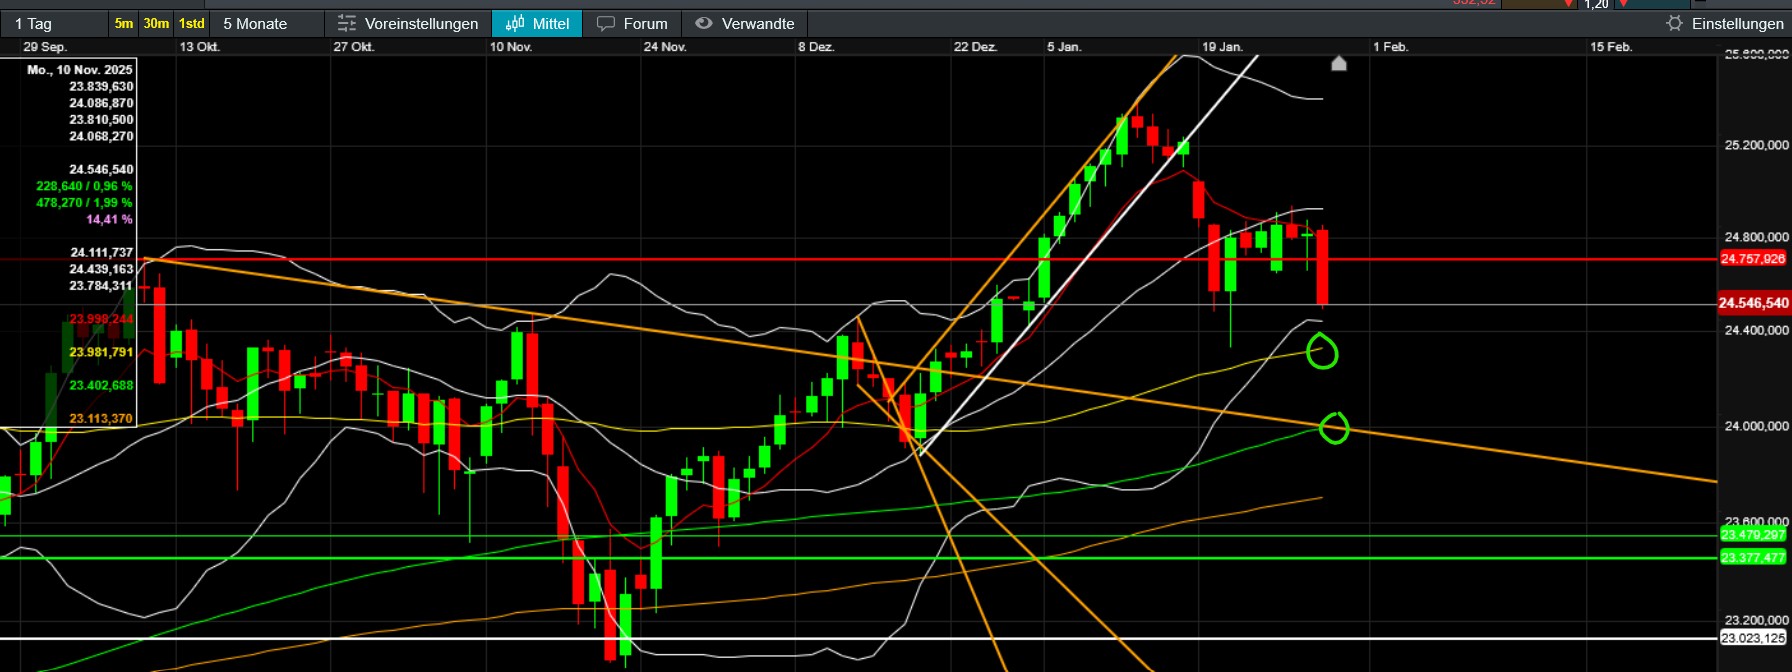This screenshot has height=672, width=1792.
Task: Select the white 23.023,125 level label
Action: (1753, 638)
